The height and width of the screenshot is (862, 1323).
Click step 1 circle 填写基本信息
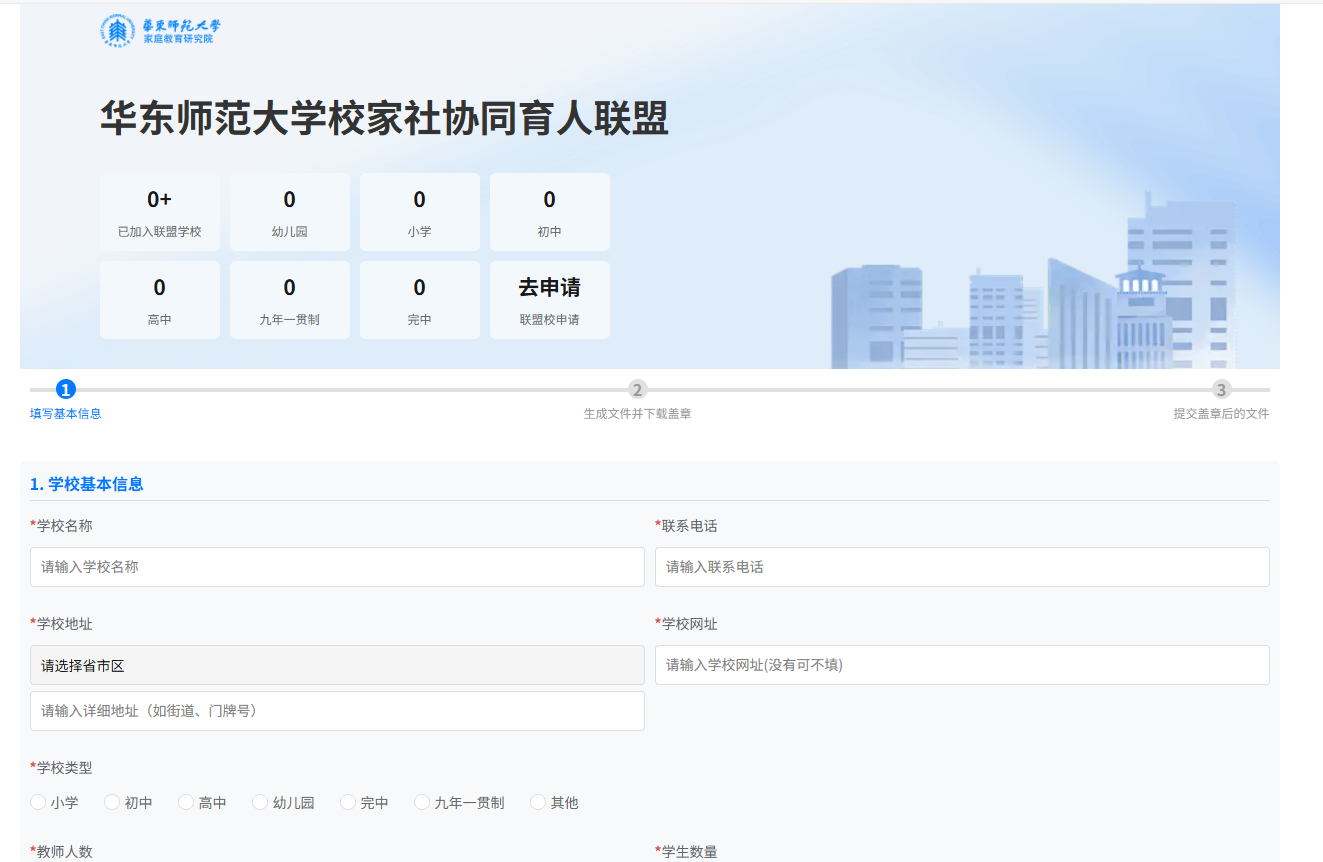[66, 390]
